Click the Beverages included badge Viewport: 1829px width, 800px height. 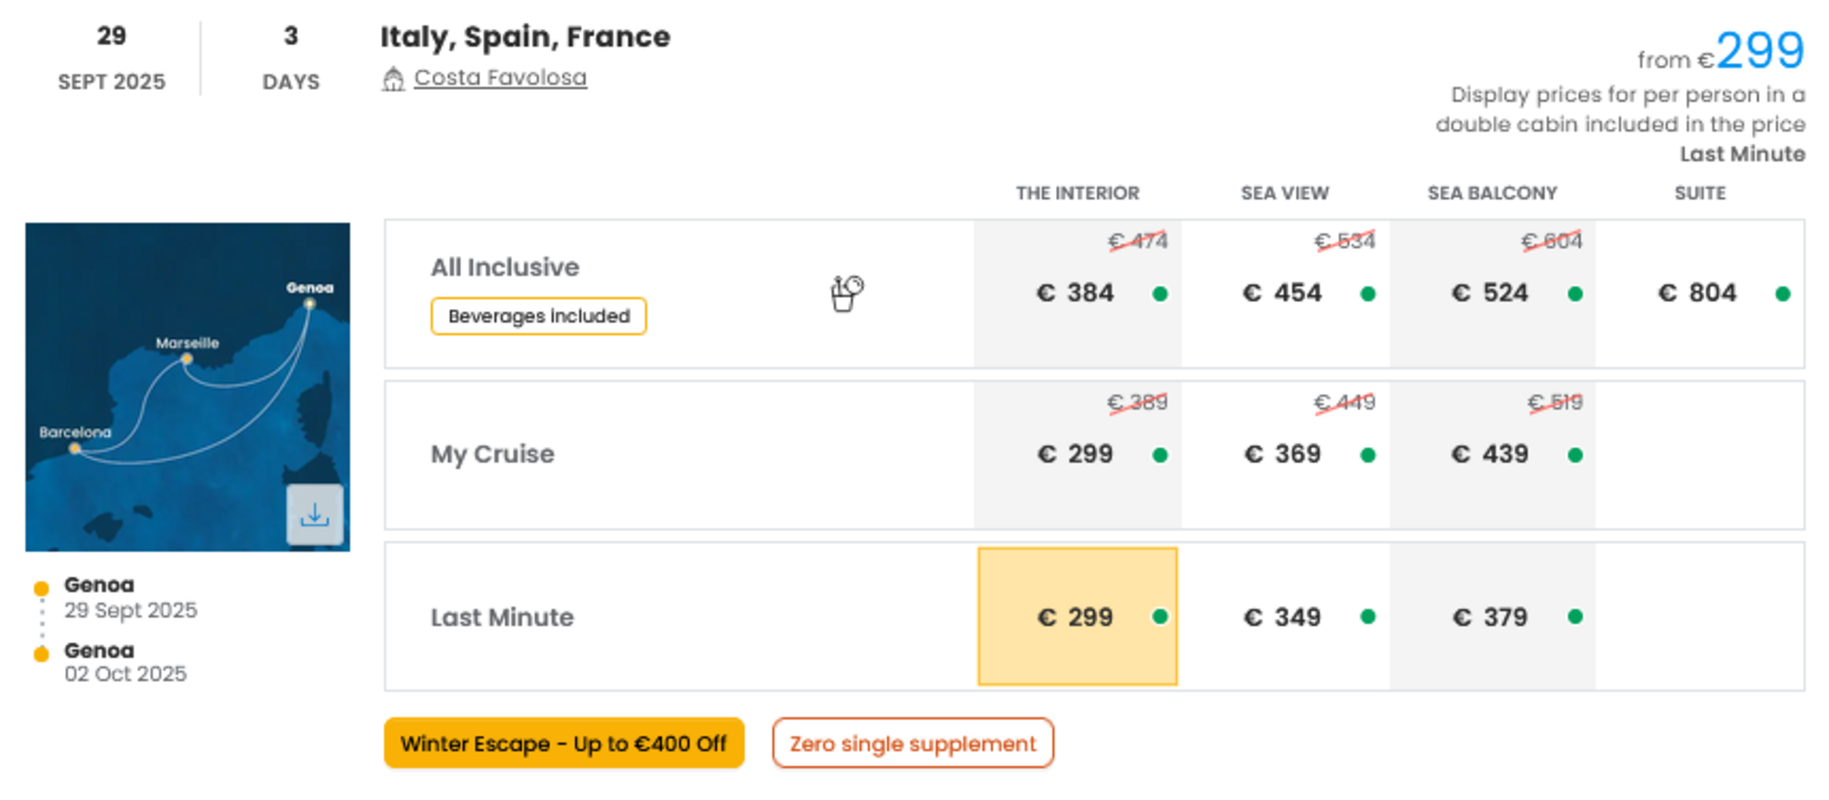pos(538,316)
